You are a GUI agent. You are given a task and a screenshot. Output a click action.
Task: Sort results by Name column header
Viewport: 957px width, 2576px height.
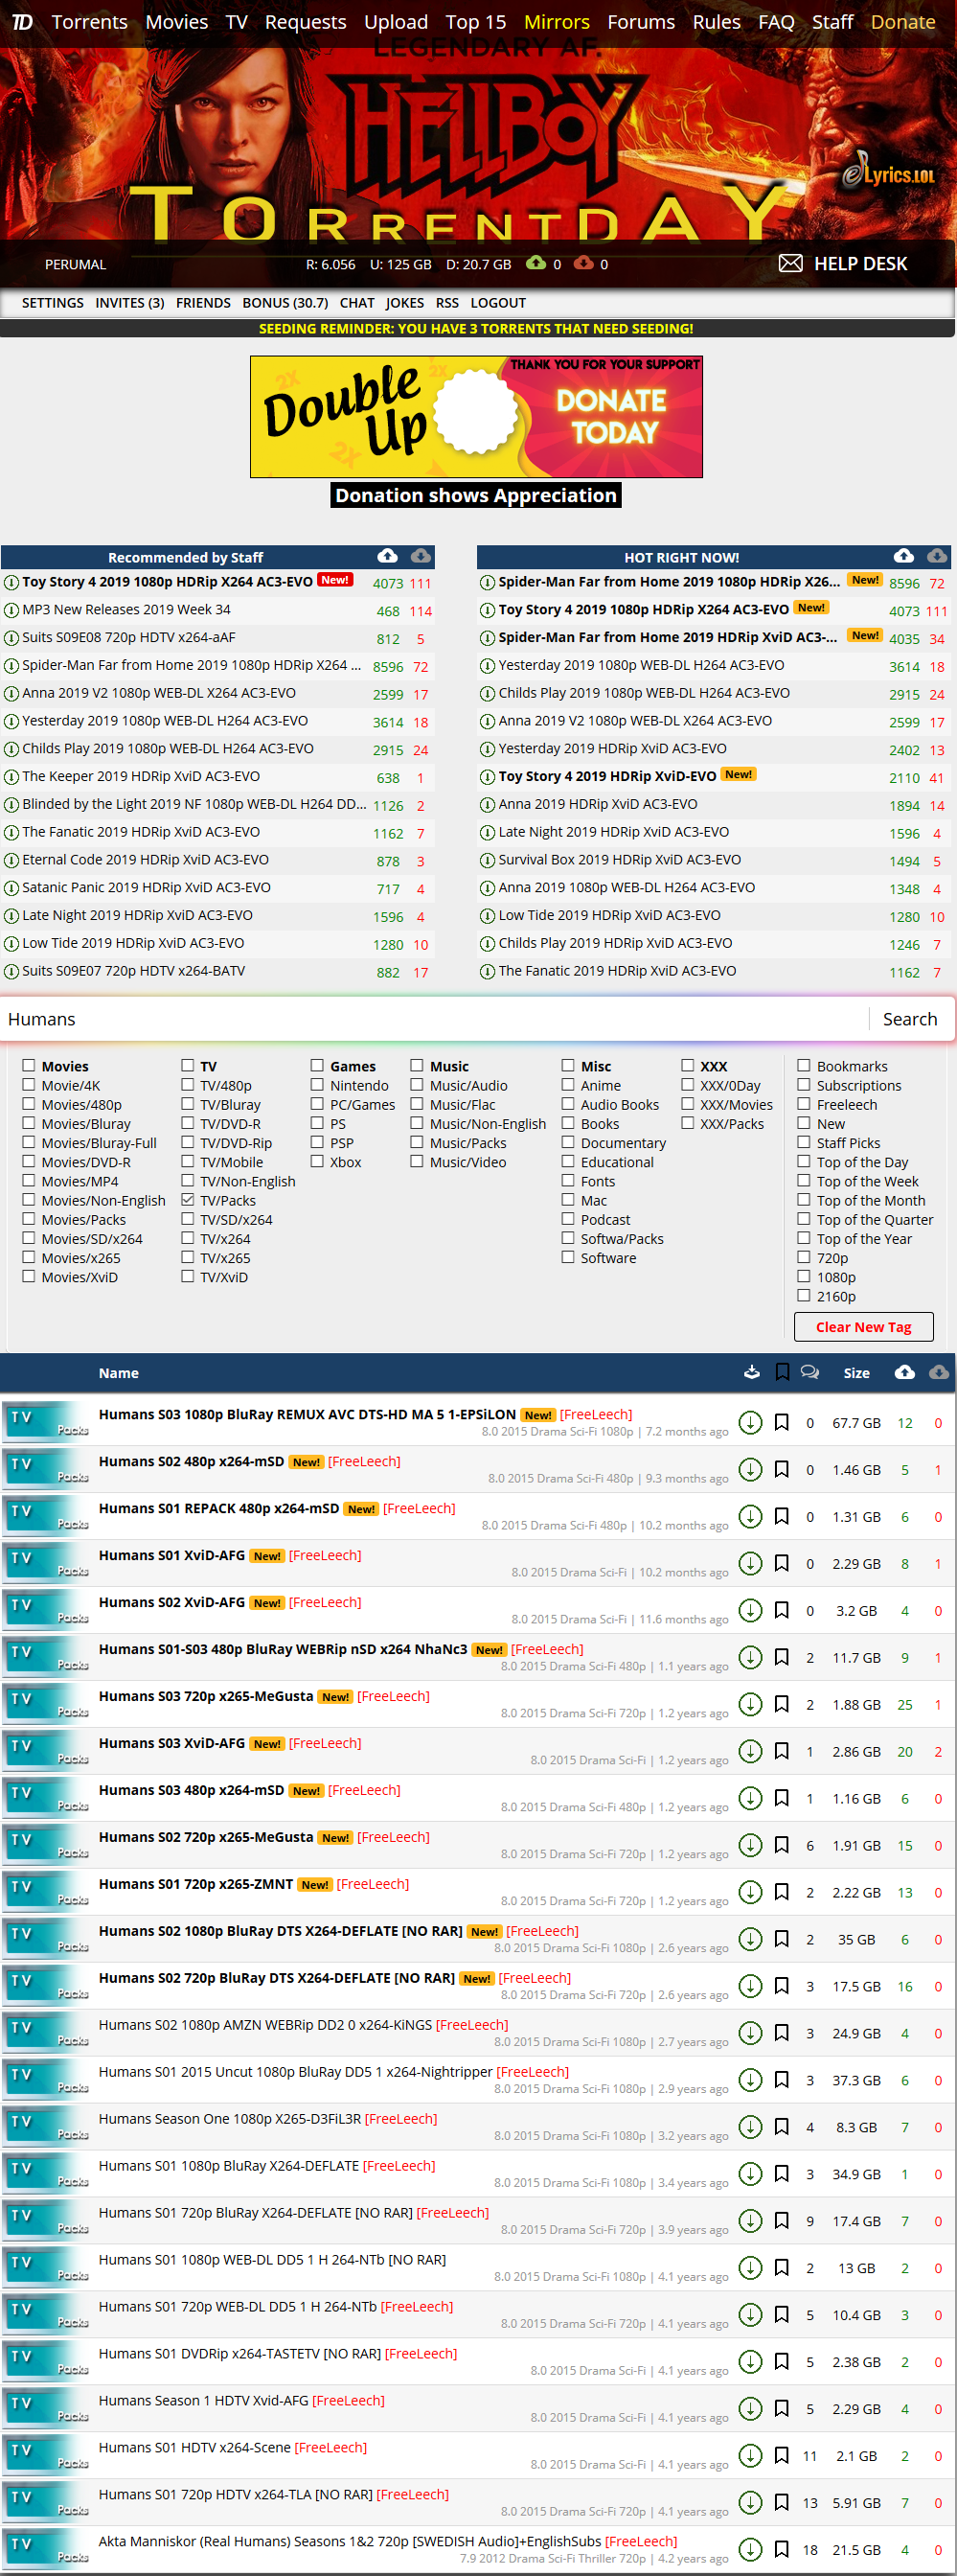pyautogui.click(x=118, y=1372)
